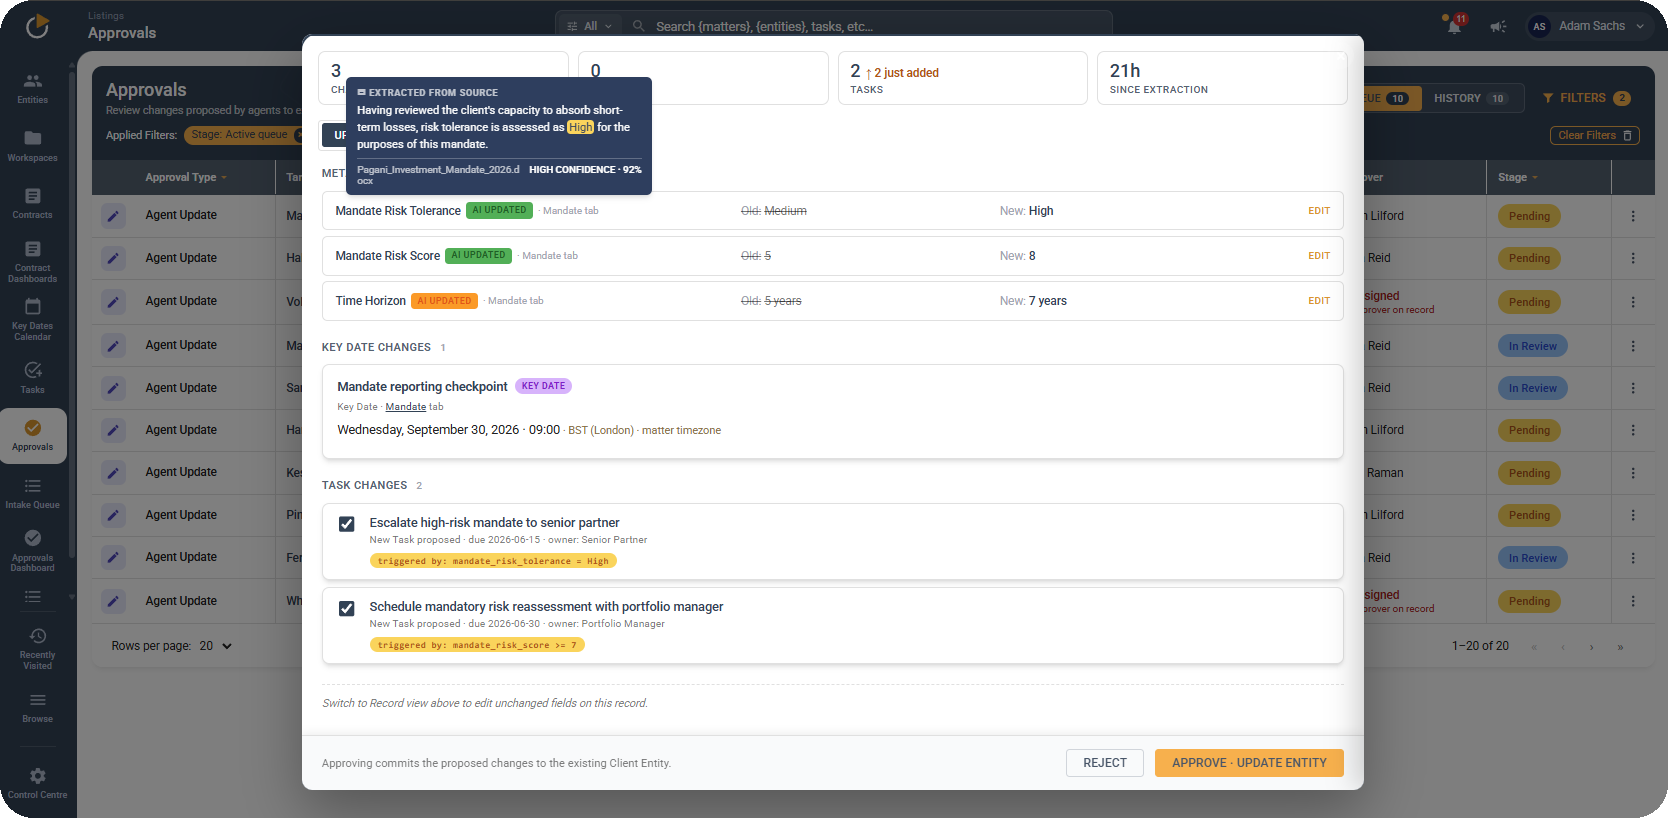Go to Contracts in sidebar
Viewport: 1668px width, 818px height.
pyautogui.click(x=33, y=203)
